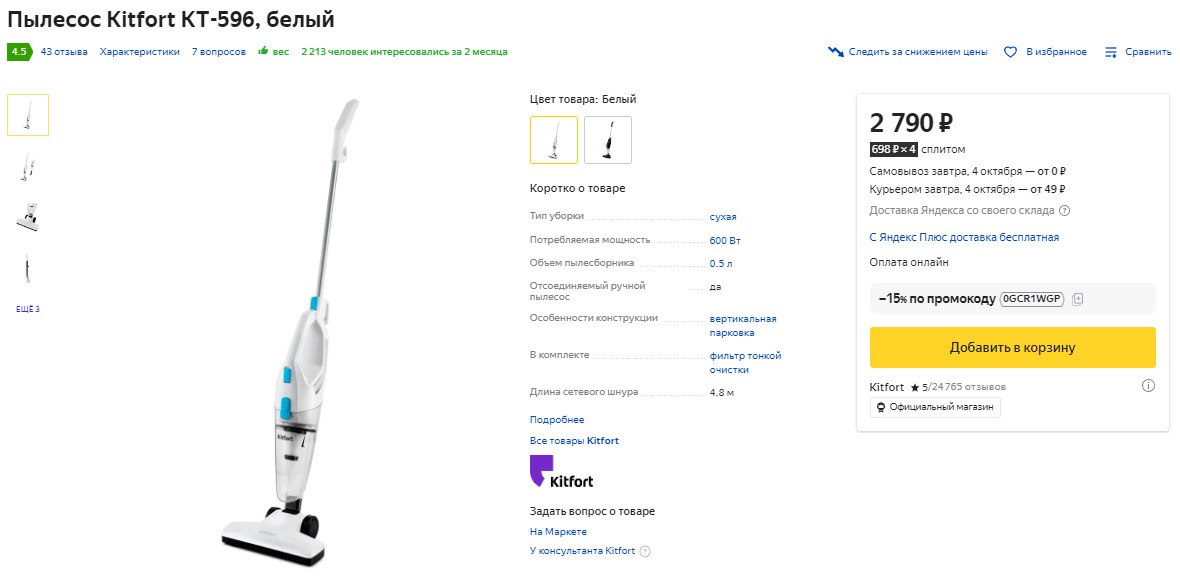Click help icon next to Kitfort consultant
This screenshot has height=581, width=1180.
(645, 551)
